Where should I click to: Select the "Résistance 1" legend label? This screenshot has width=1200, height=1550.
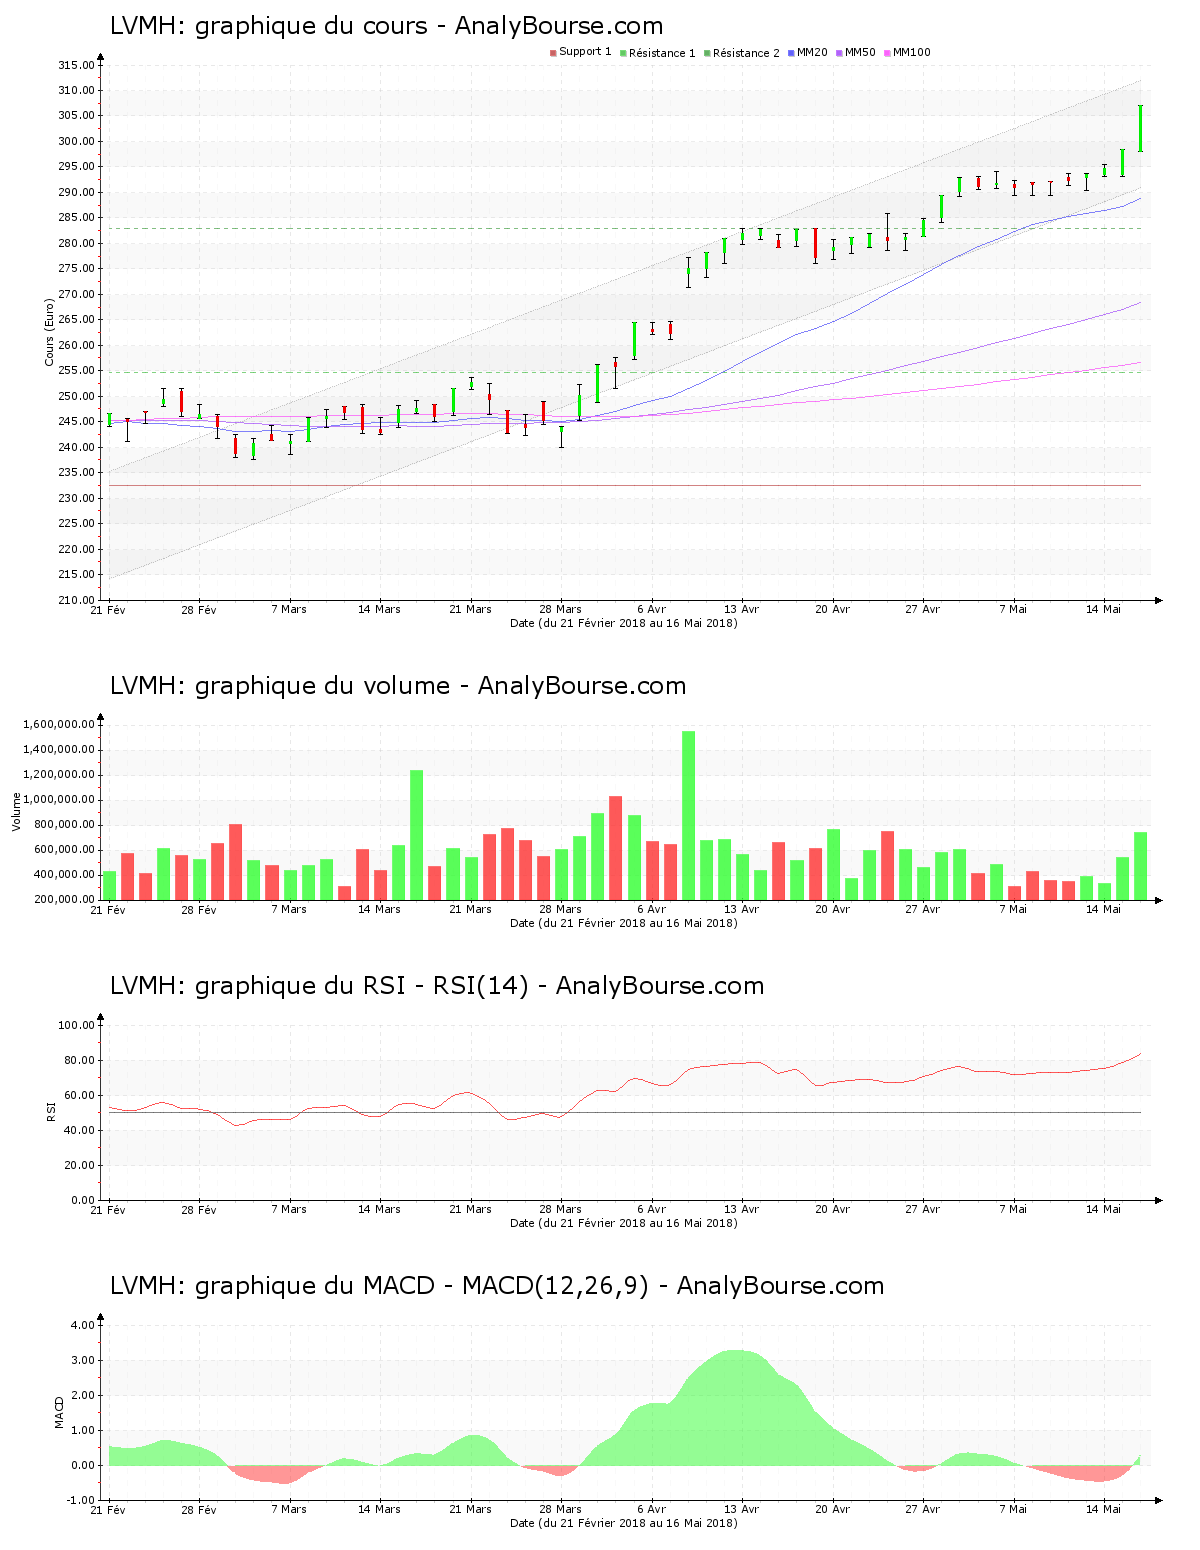pyautogui.click(x=662, y=53)
